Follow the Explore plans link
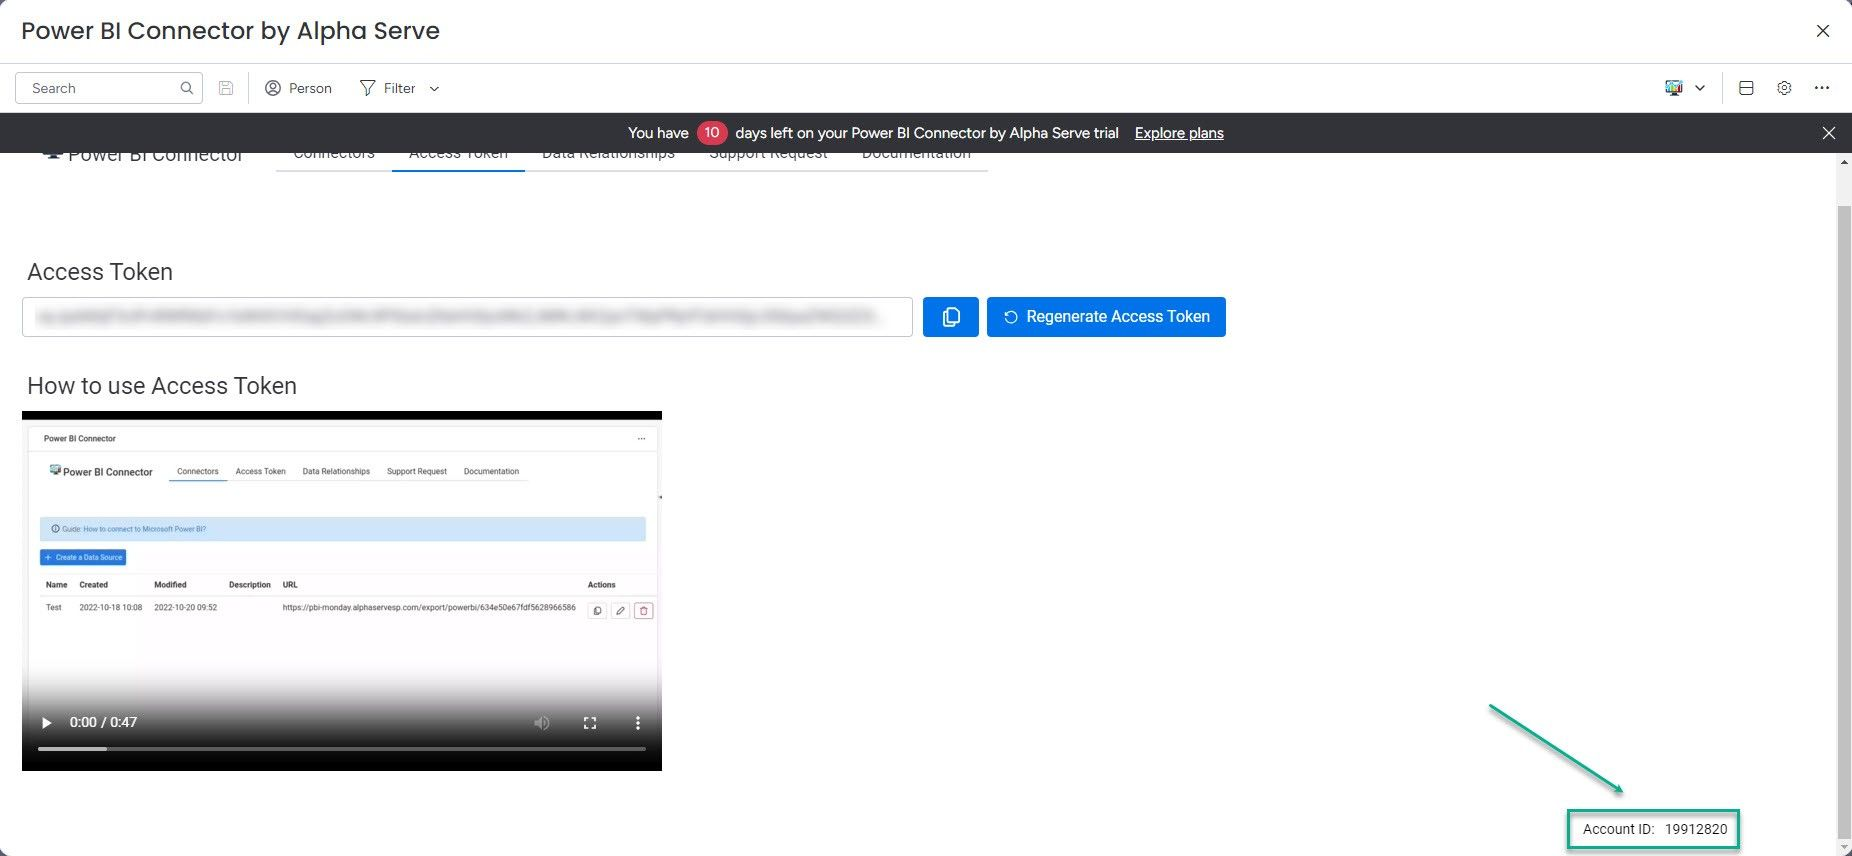The image size is (1852, 856). point(1179,133)
